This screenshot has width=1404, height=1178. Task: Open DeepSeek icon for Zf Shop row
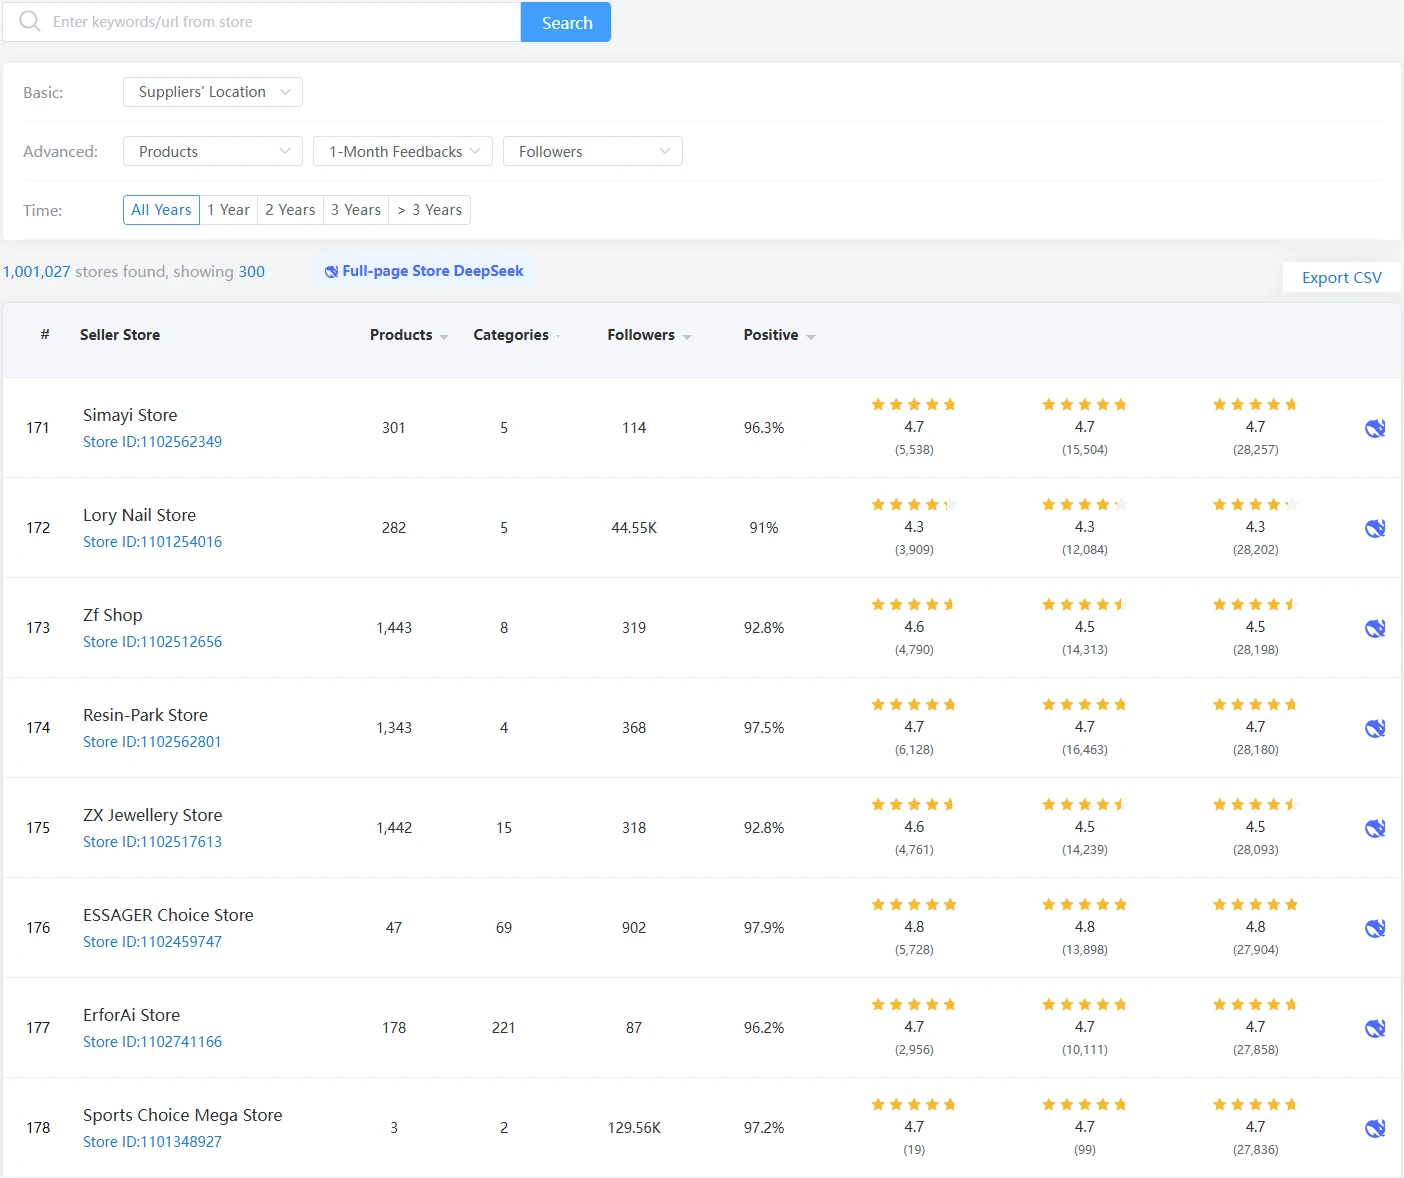click(1375, 628)
